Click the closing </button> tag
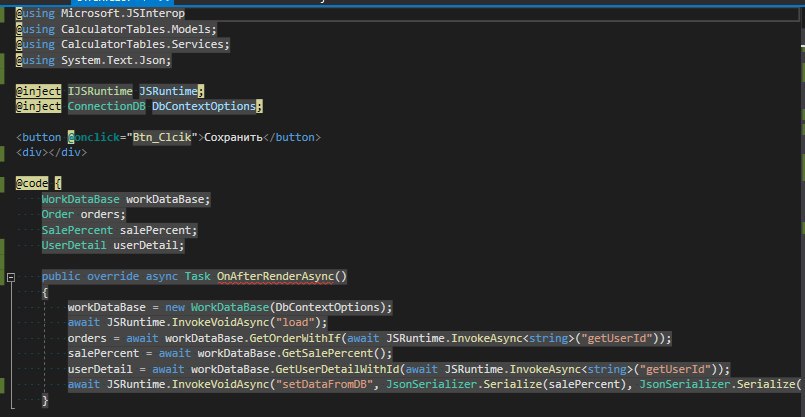805x417 pixels. pos(292,138)
